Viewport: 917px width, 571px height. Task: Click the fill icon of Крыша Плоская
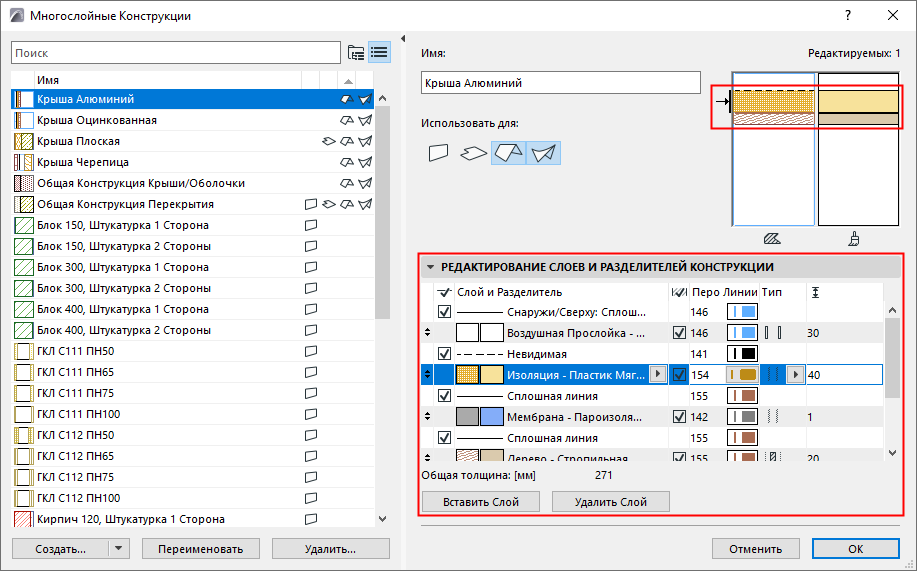click(x=23, y=142)
